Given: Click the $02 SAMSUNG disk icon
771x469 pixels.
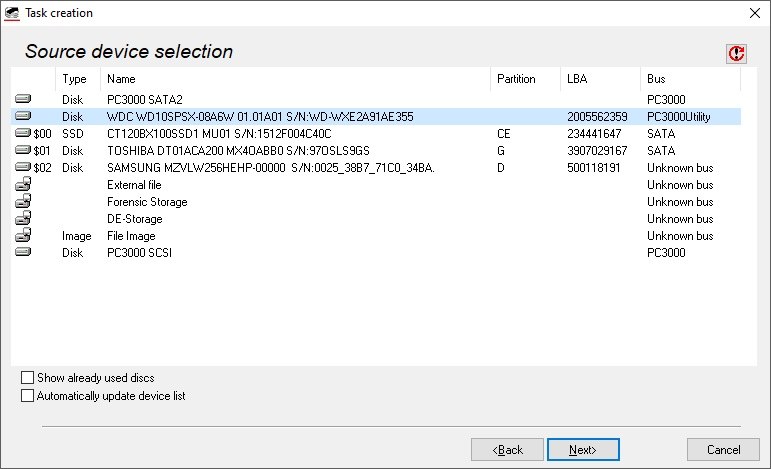Looking at the screenshot, I should point(23,168).
